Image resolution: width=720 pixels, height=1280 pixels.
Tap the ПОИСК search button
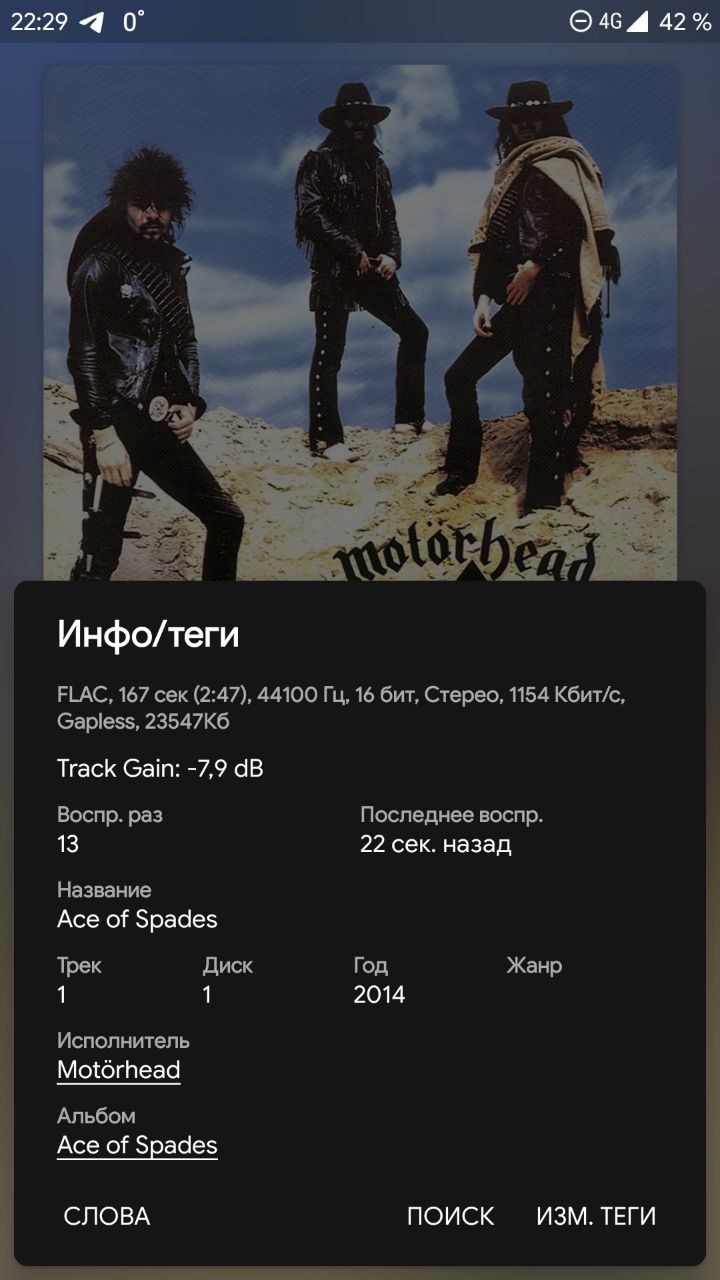pos(450,1216)
